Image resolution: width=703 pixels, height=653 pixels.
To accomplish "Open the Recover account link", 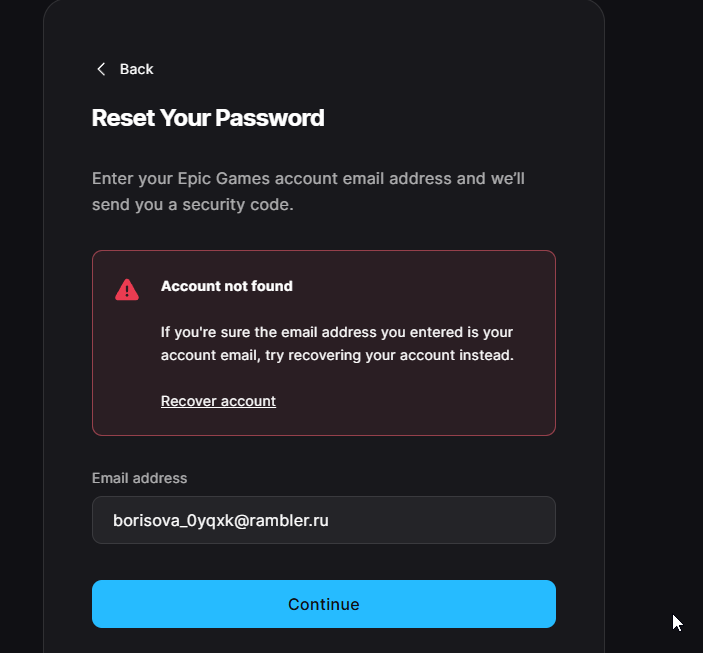I will (x=218, y=401).
